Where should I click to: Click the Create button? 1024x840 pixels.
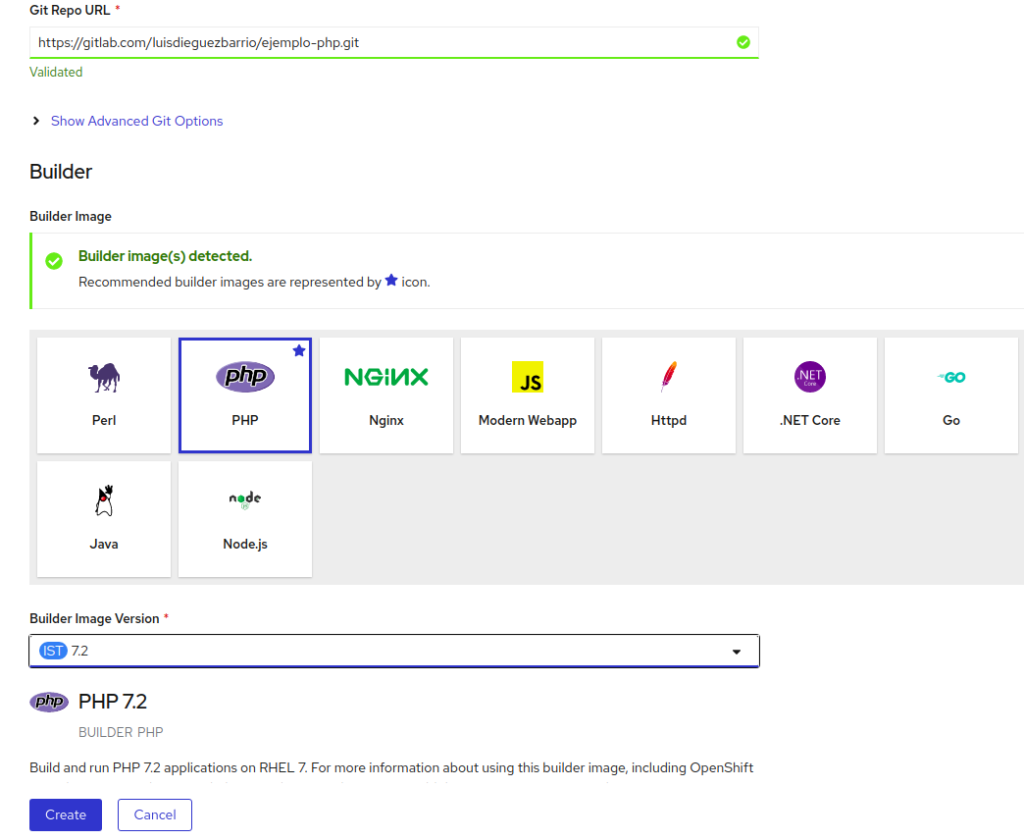tap(65, 815)
